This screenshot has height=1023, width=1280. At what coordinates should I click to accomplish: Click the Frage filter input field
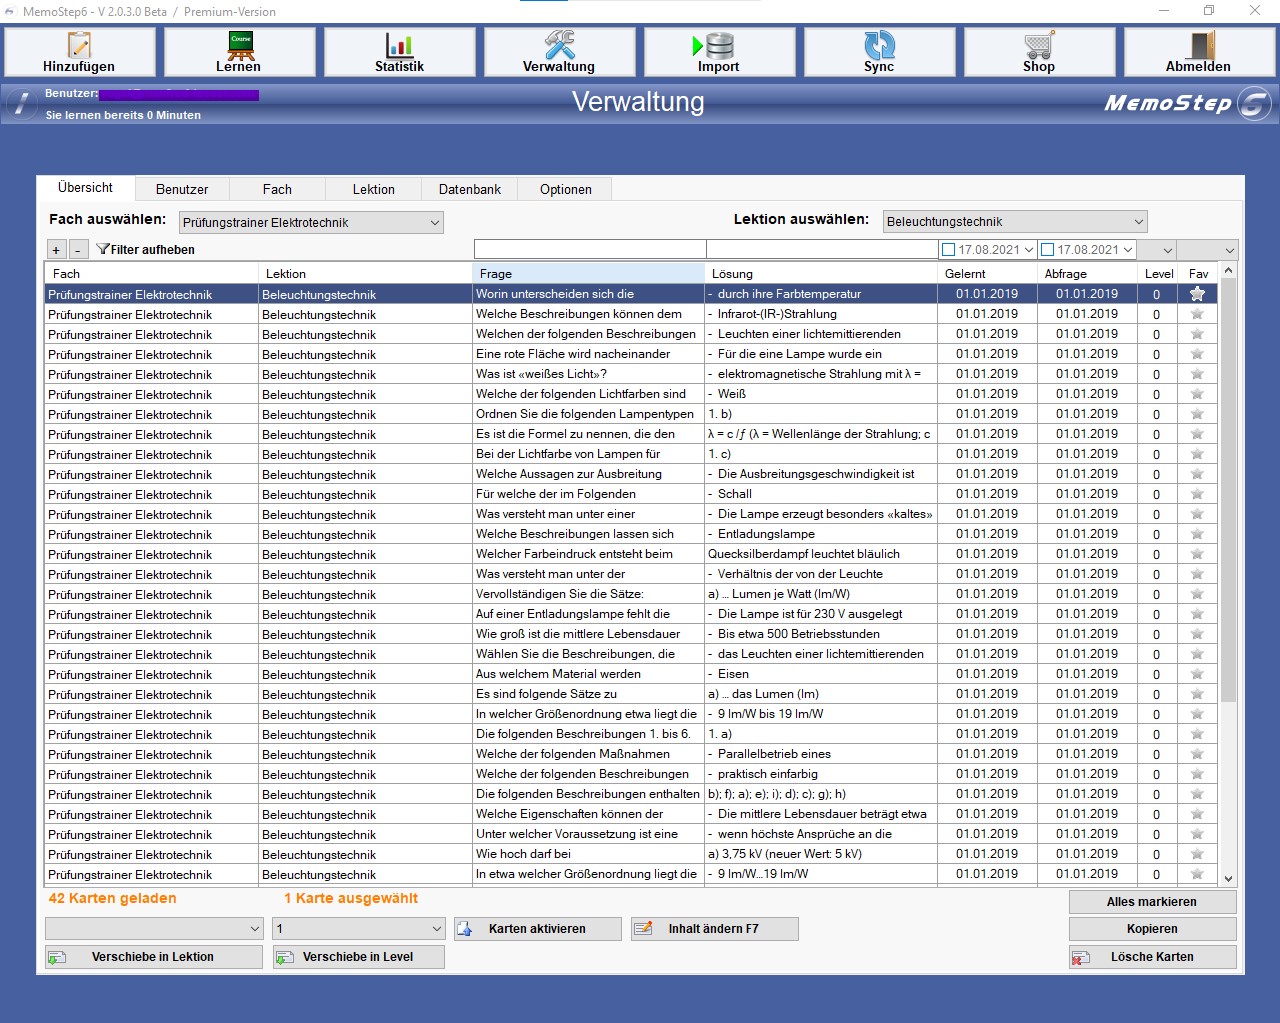(x=590, y=250)
